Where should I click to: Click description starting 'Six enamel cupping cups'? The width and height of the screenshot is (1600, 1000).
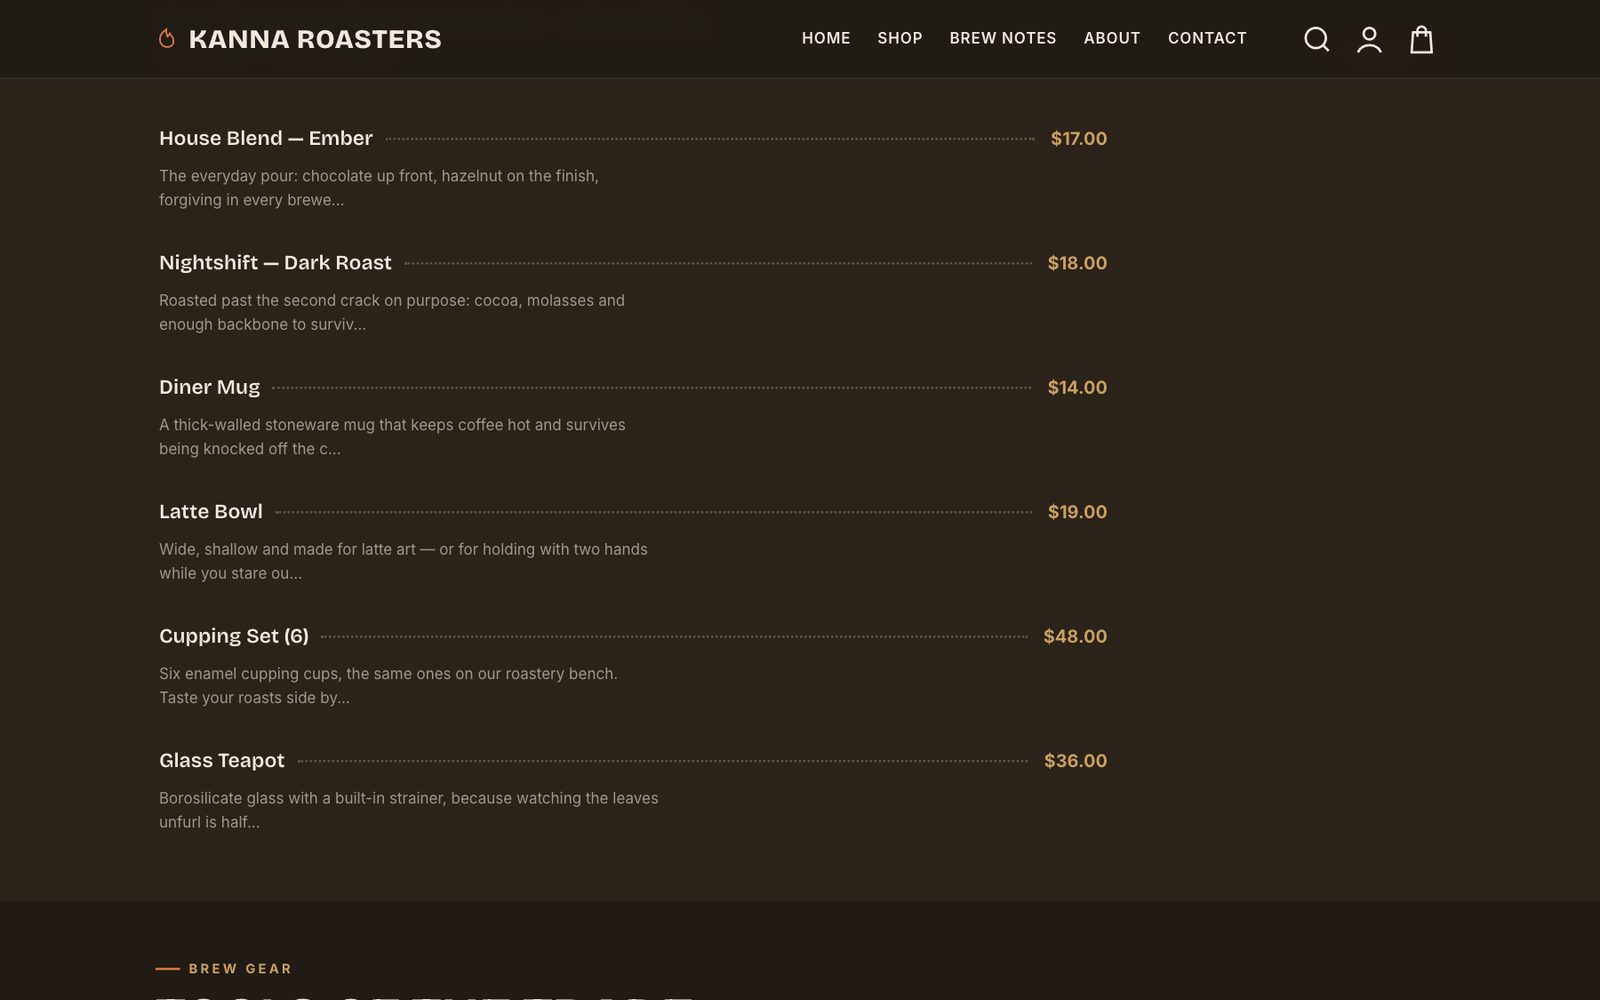pos(388,686)
